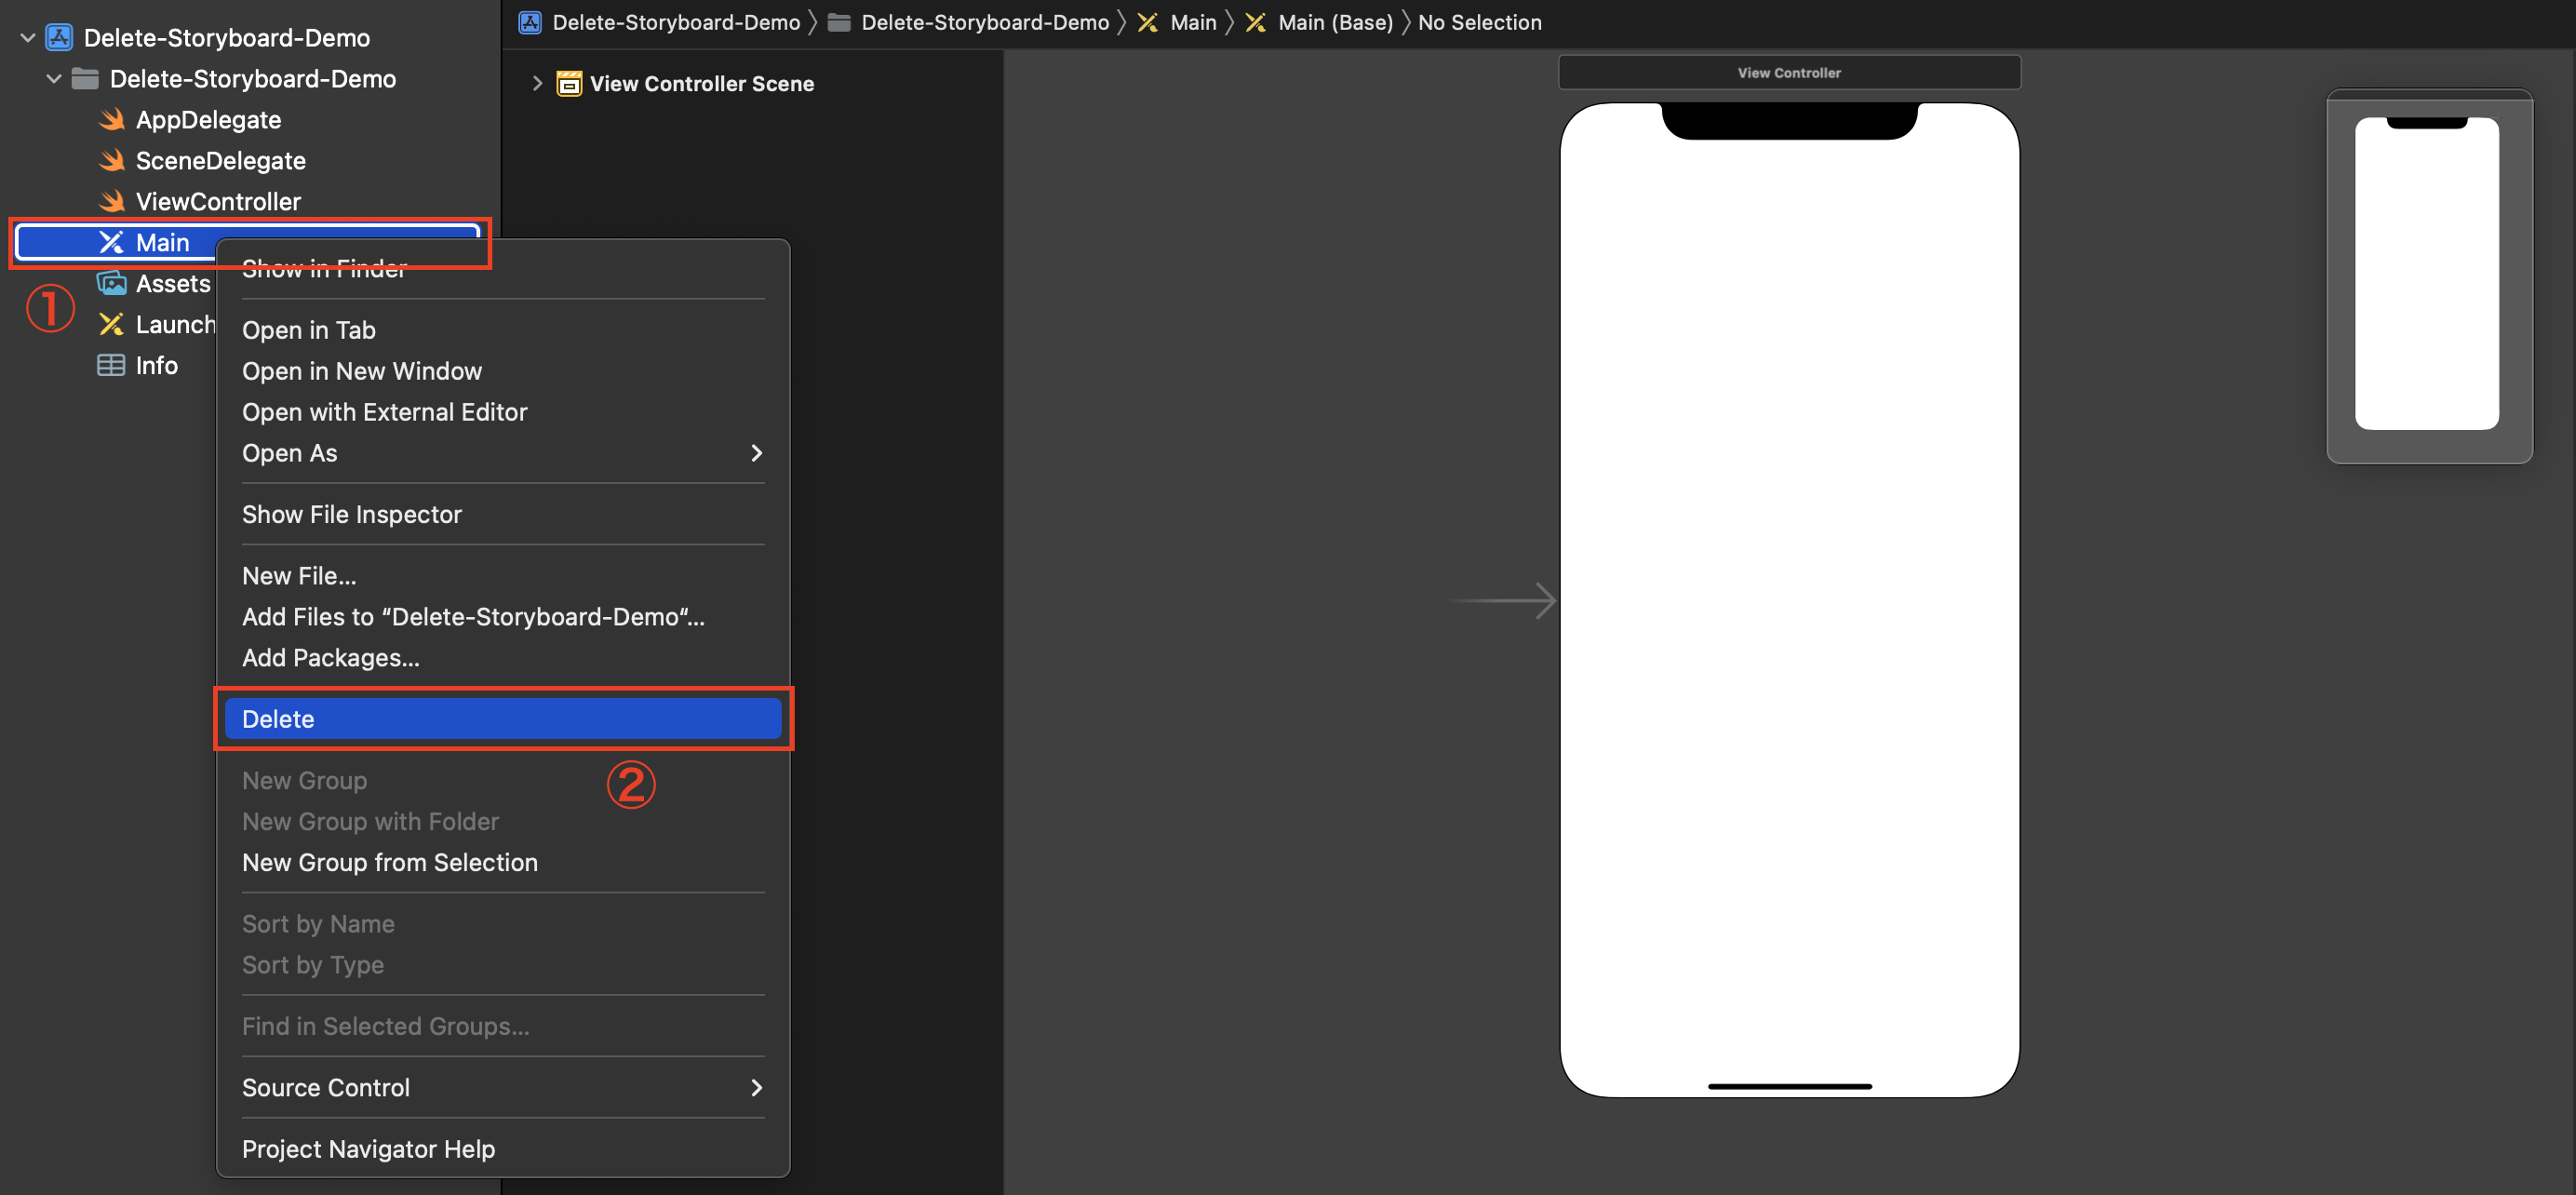The image size is (2576, 1195).
Task: Choose Show File Inspector
Action: pos(503,515)
